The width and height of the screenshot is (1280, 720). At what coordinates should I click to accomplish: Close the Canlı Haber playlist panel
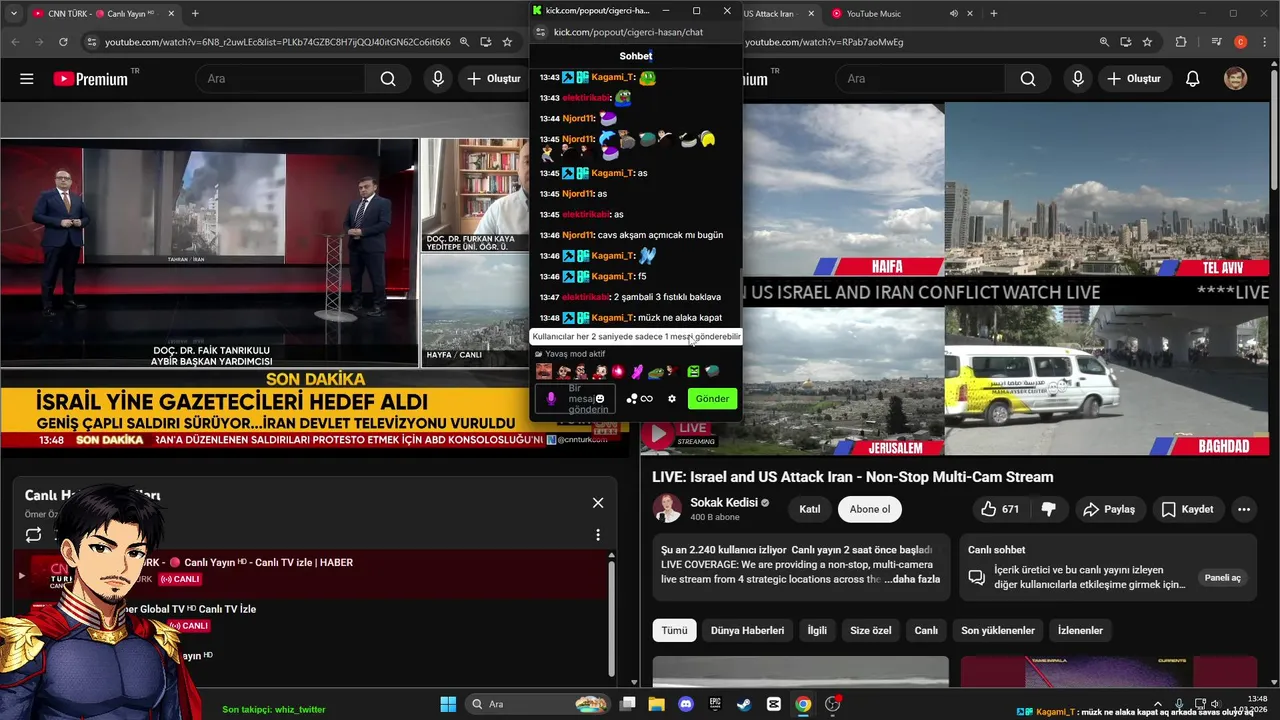(598, 503)
